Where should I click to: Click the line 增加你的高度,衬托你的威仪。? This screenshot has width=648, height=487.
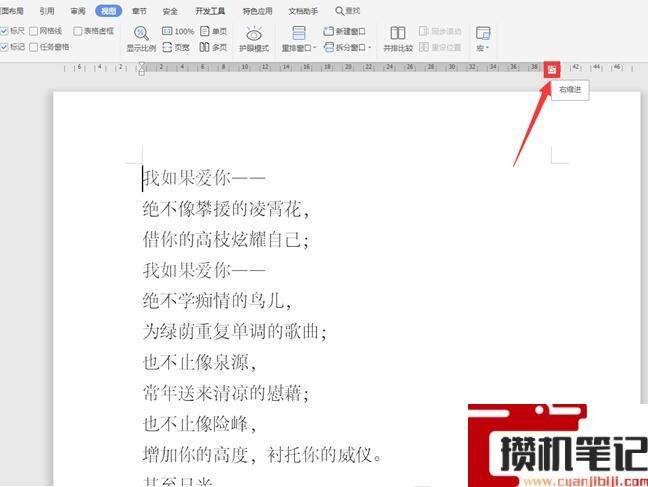[x=262, y=455]
